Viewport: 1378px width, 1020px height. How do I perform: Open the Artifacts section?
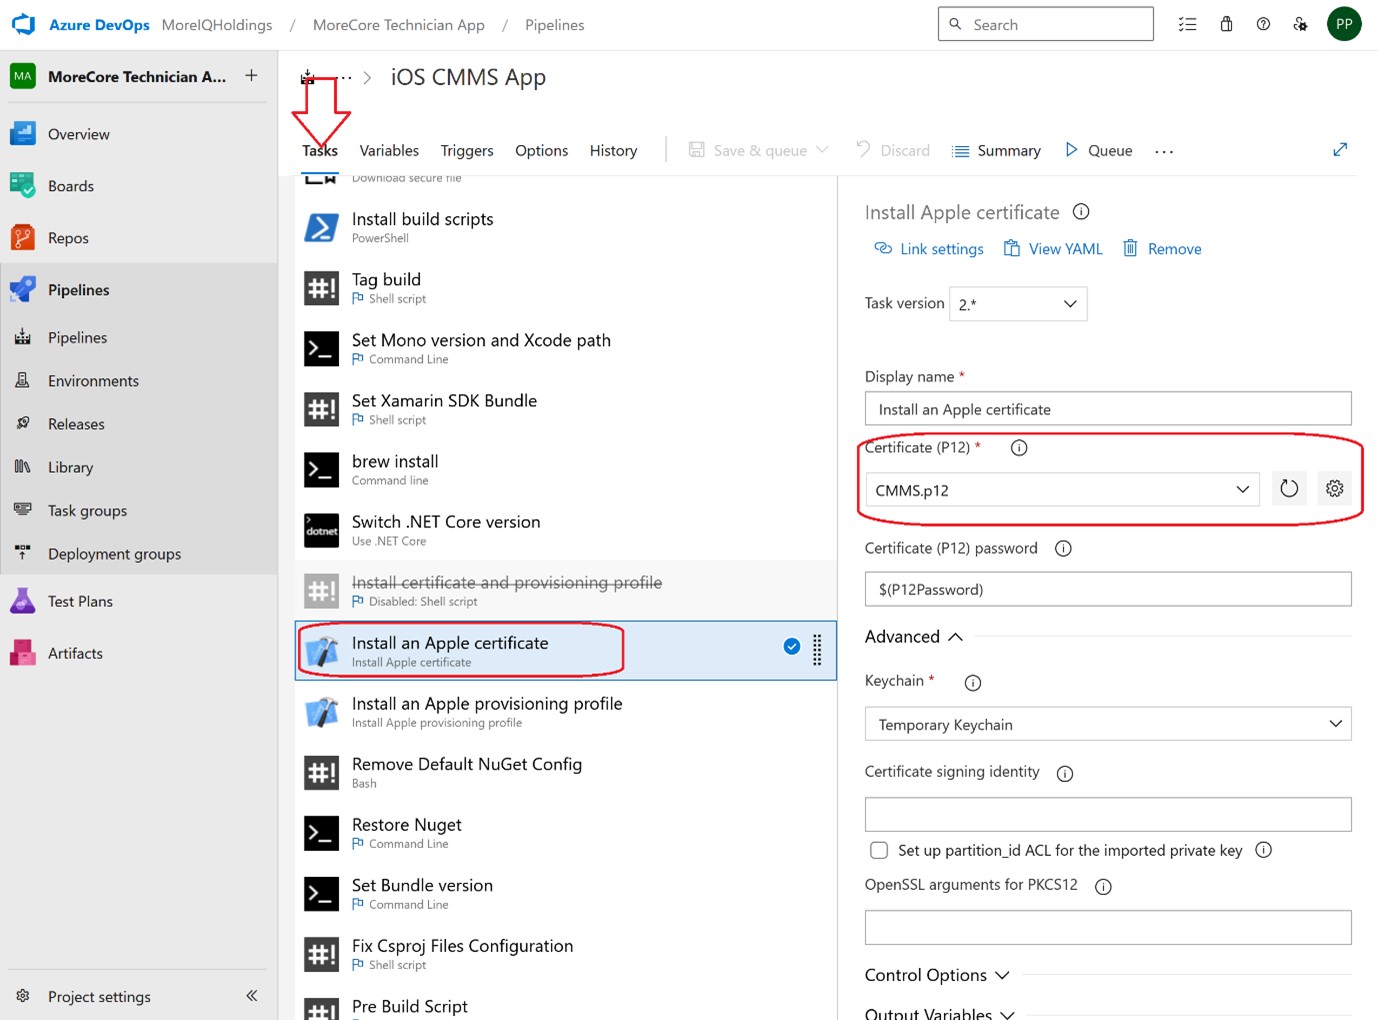point(75,652)
